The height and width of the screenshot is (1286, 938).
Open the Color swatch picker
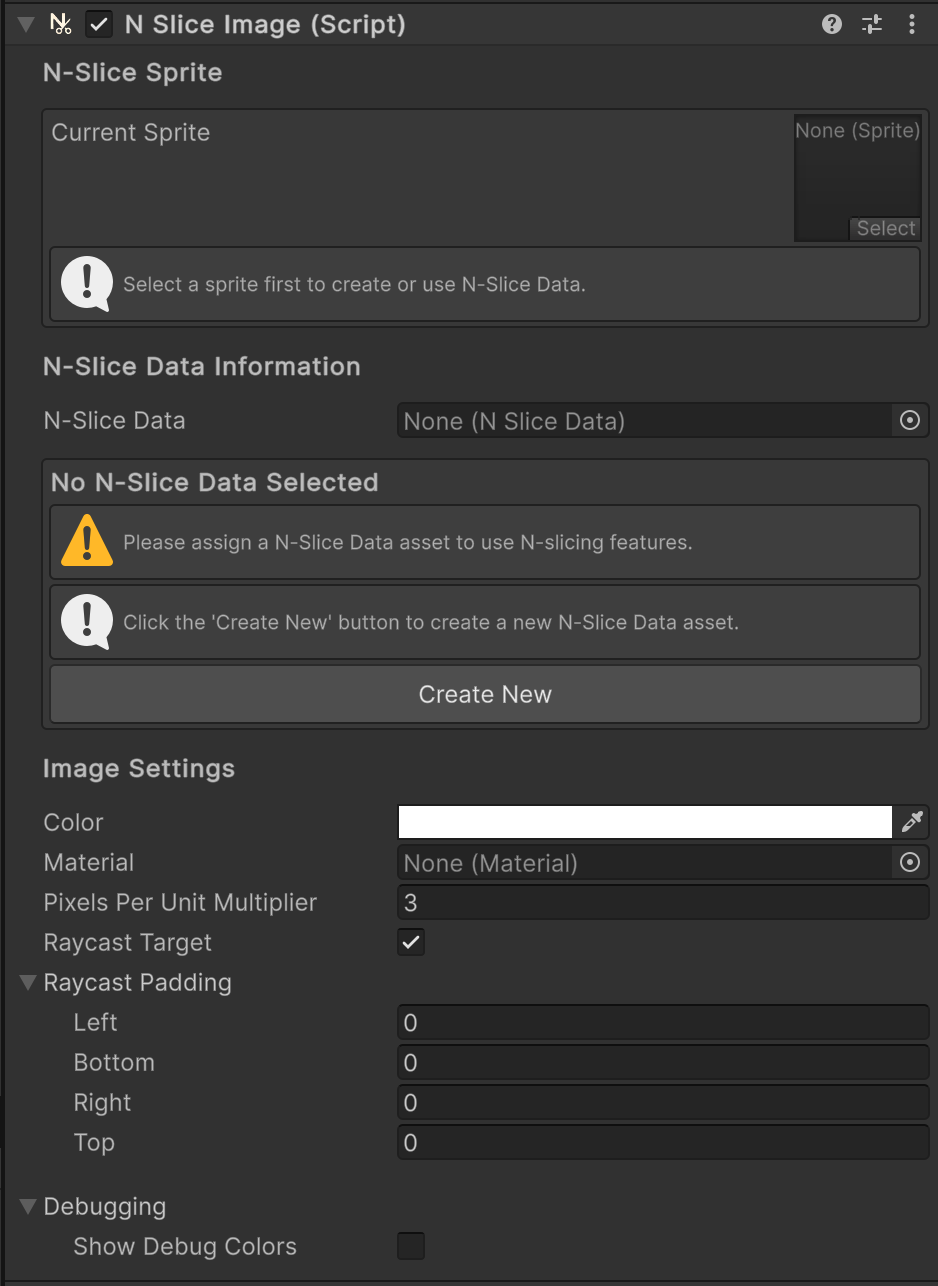pyautogui.click(x=645, y=822)
